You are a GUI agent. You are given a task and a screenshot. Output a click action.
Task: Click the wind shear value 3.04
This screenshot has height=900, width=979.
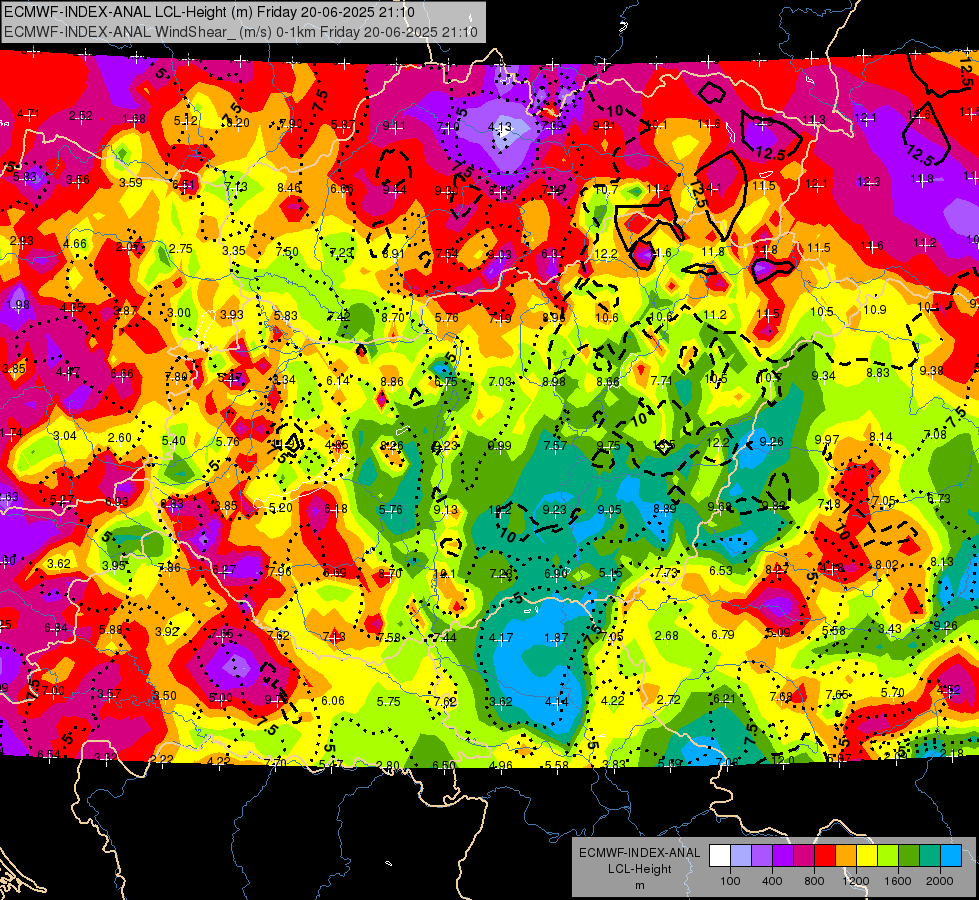click(65, 435)
